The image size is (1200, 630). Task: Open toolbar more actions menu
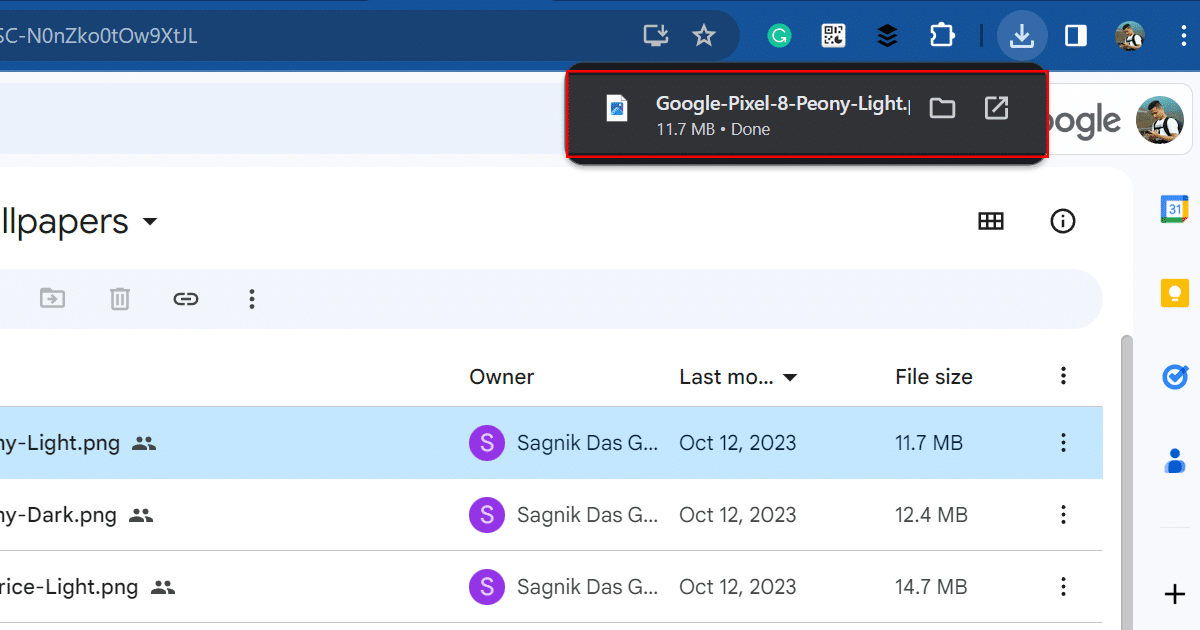click(252, 298)
